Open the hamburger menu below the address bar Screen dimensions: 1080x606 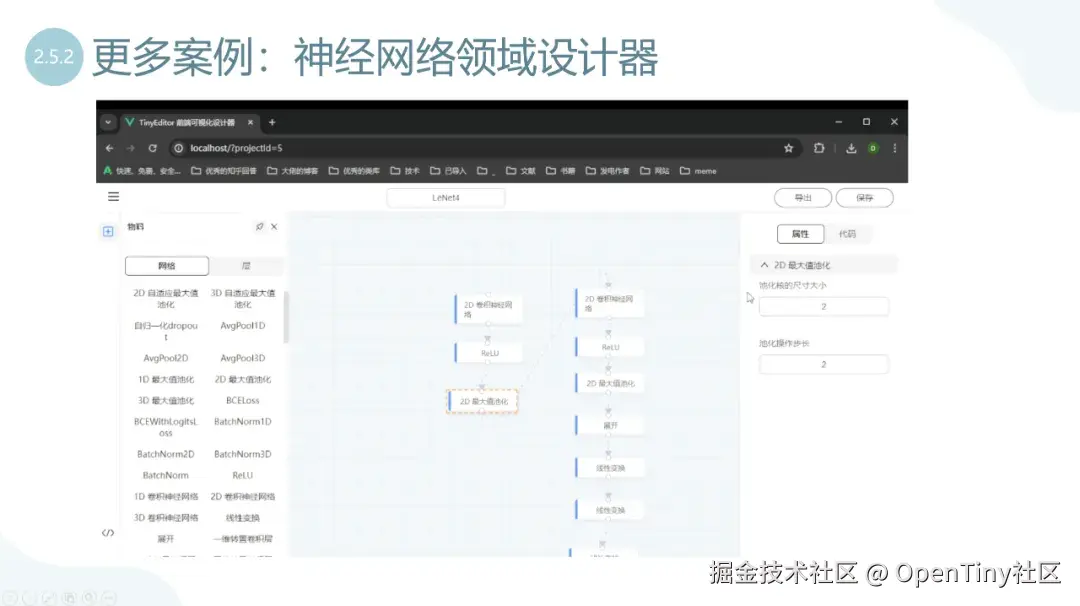click(113, 196)
